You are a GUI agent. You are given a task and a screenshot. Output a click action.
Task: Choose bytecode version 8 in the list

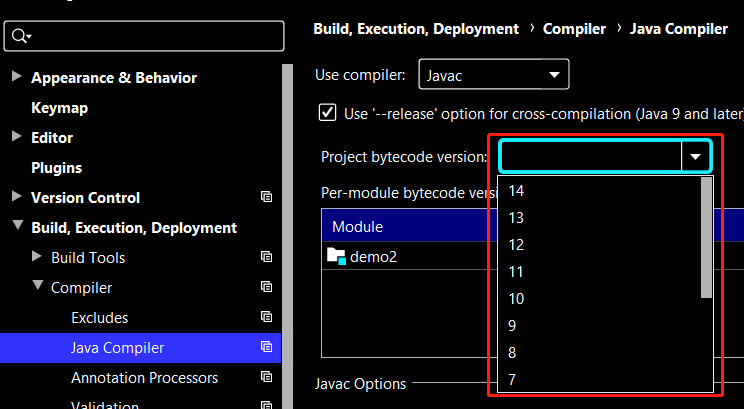[512, 352]
